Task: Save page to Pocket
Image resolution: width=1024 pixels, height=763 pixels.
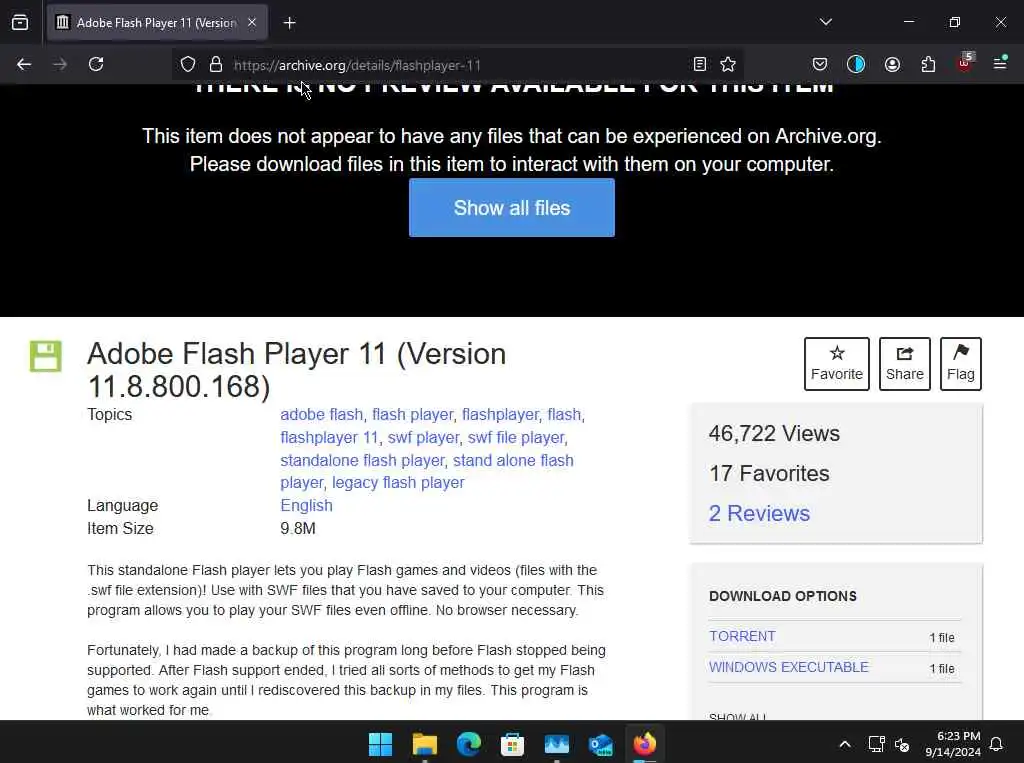Action: tap(820, 64)
